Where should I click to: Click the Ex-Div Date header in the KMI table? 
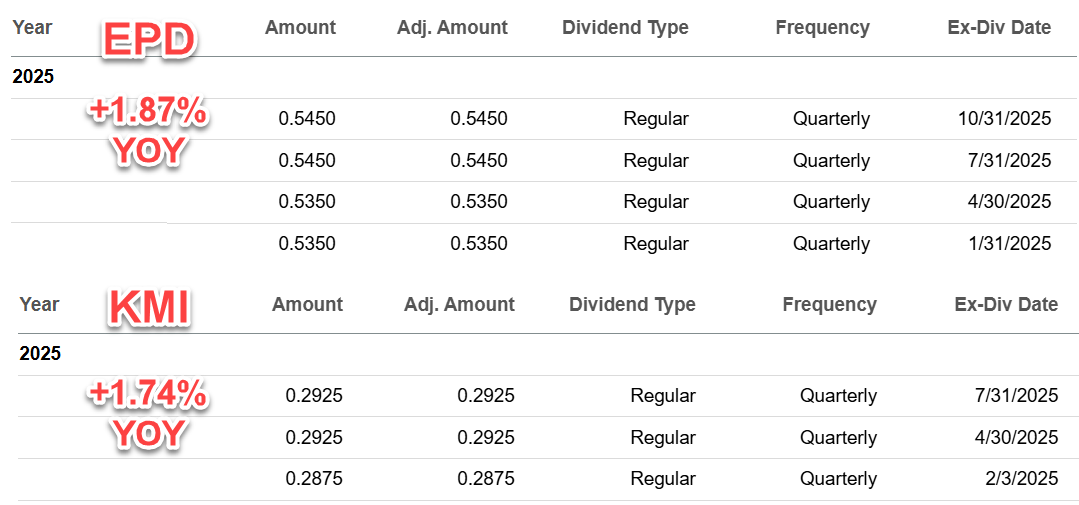coord(1006,304)
